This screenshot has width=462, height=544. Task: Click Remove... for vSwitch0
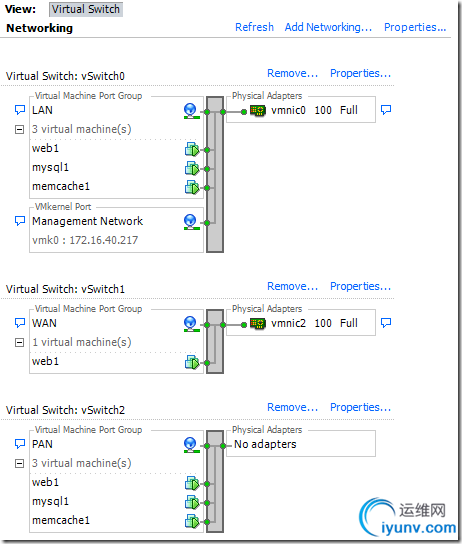click(292, 73)
